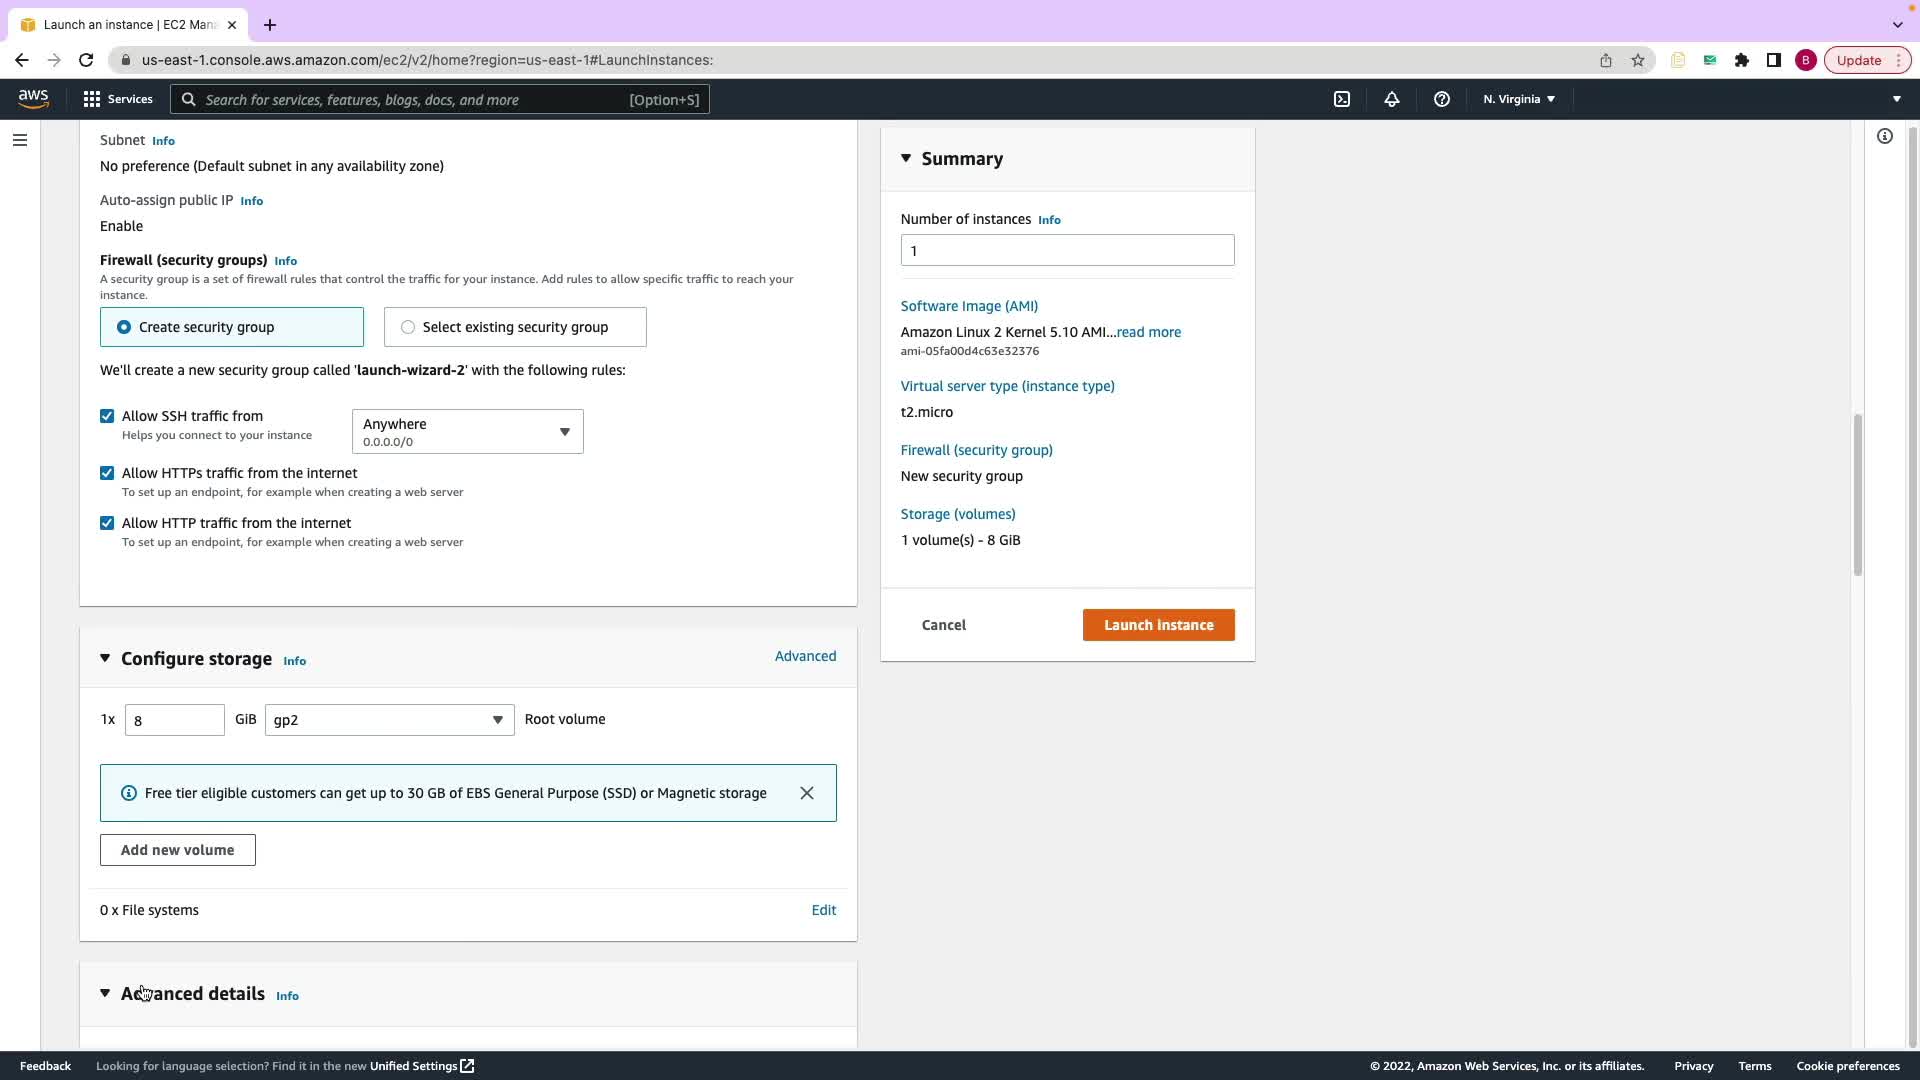Open the info panel icon at right
Screen dimensions: 1920x1080
pos(1884,136)
